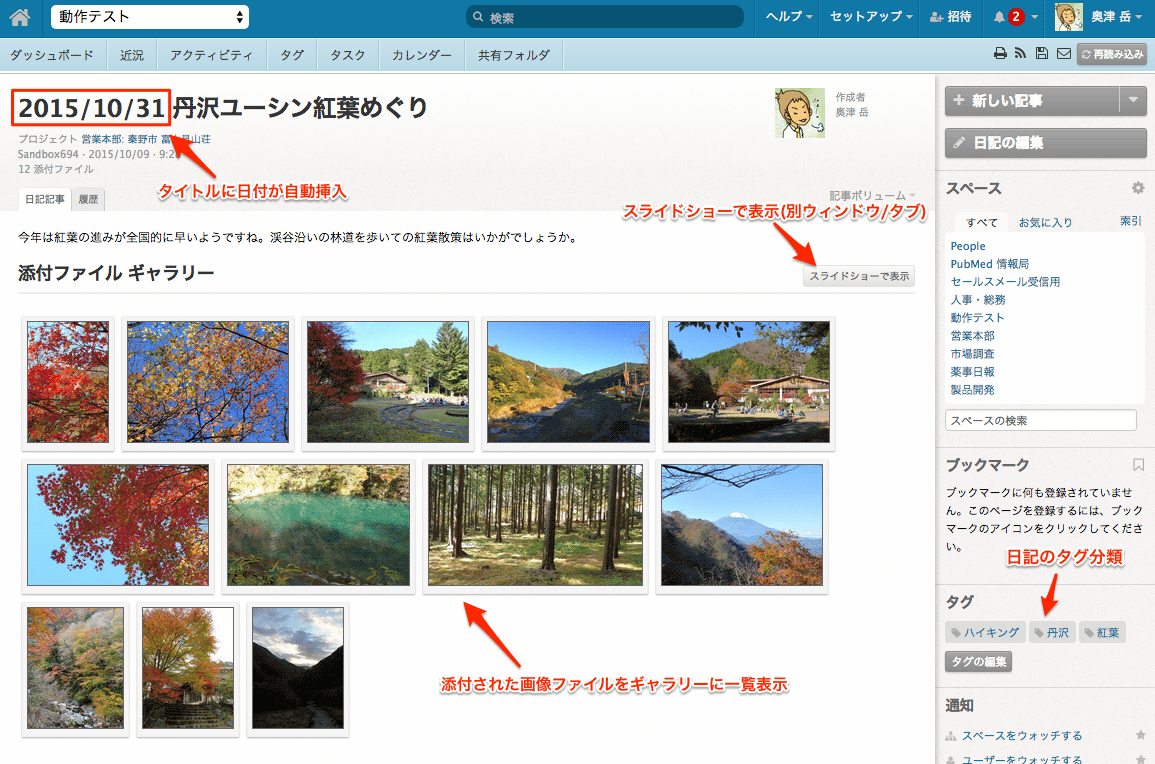
Task: Open the 薬事日報 space
Action: 972,371
